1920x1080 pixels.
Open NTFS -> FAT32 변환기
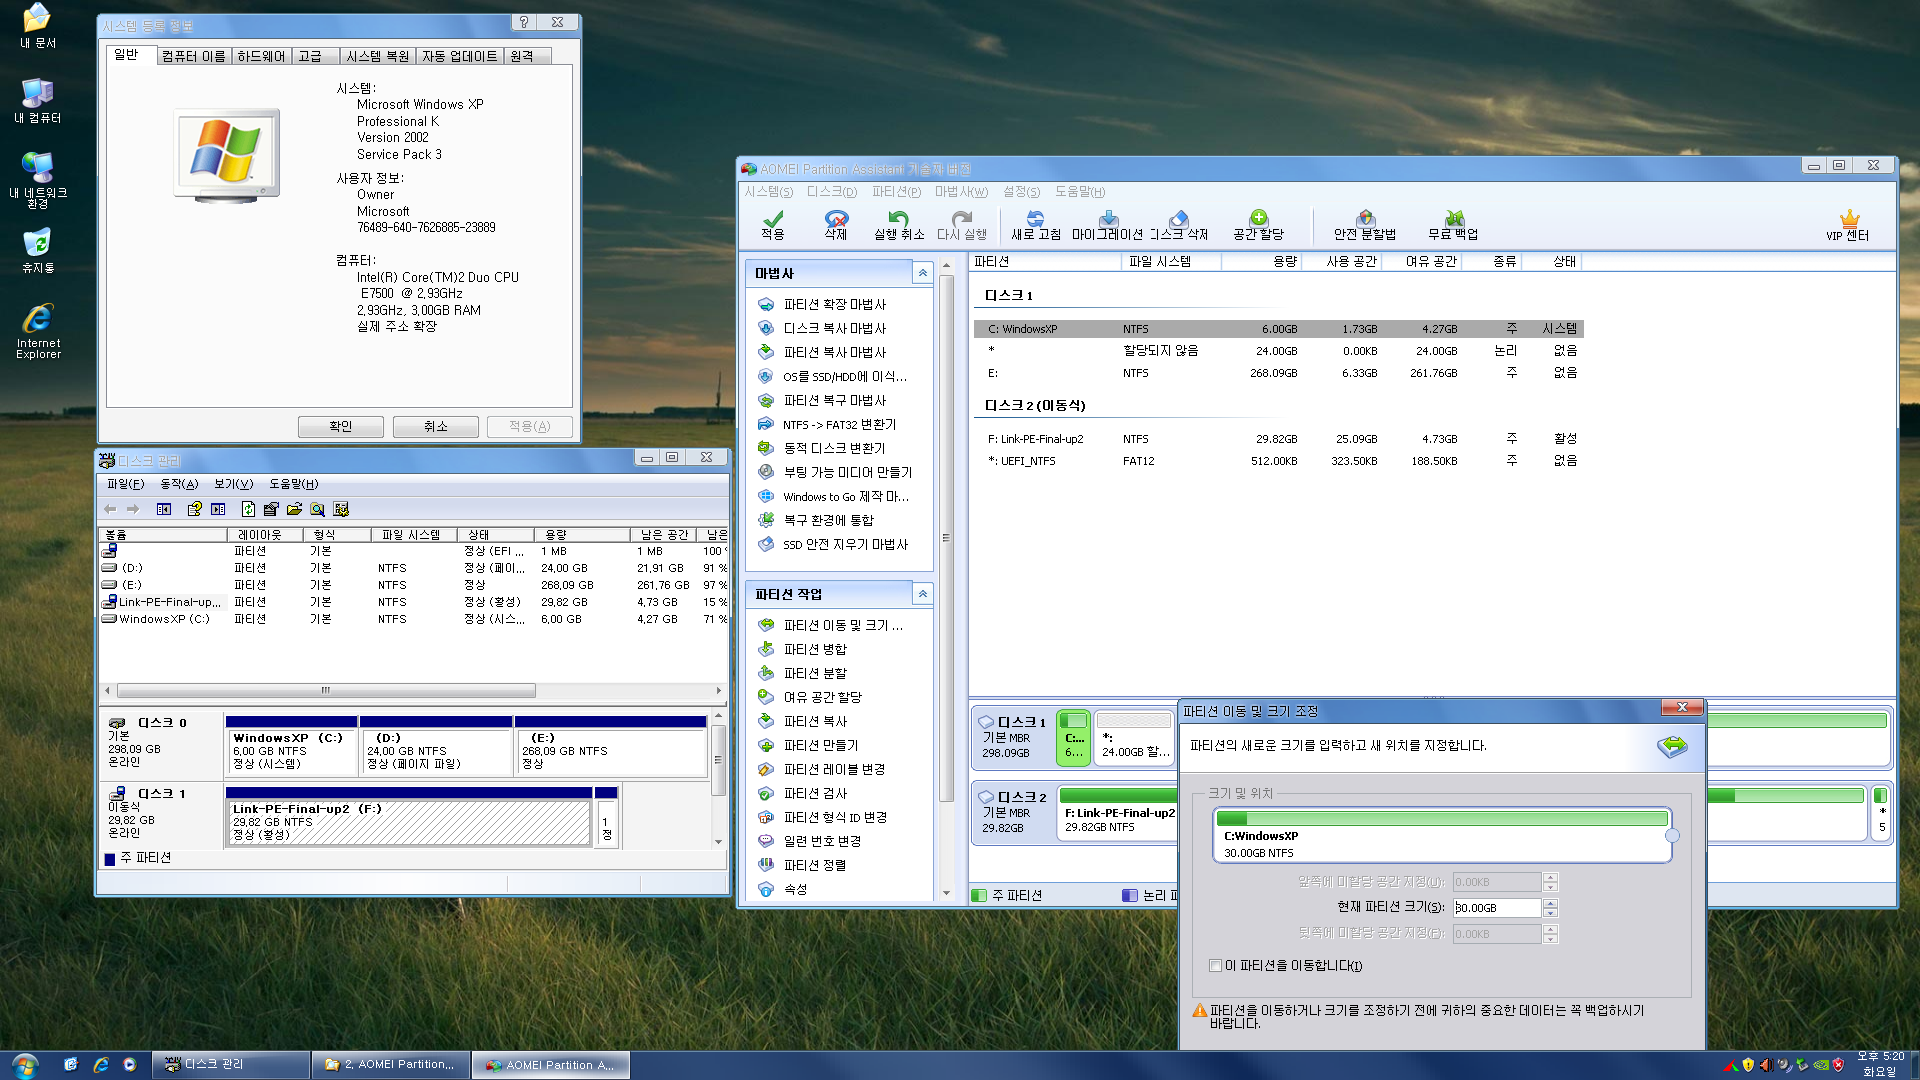(839, 424)
